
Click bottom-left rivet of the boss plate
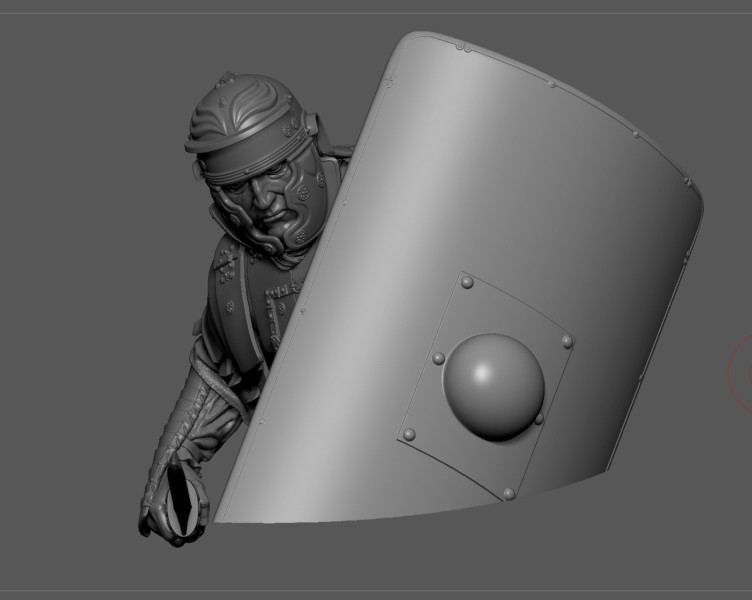pos(408,434)
